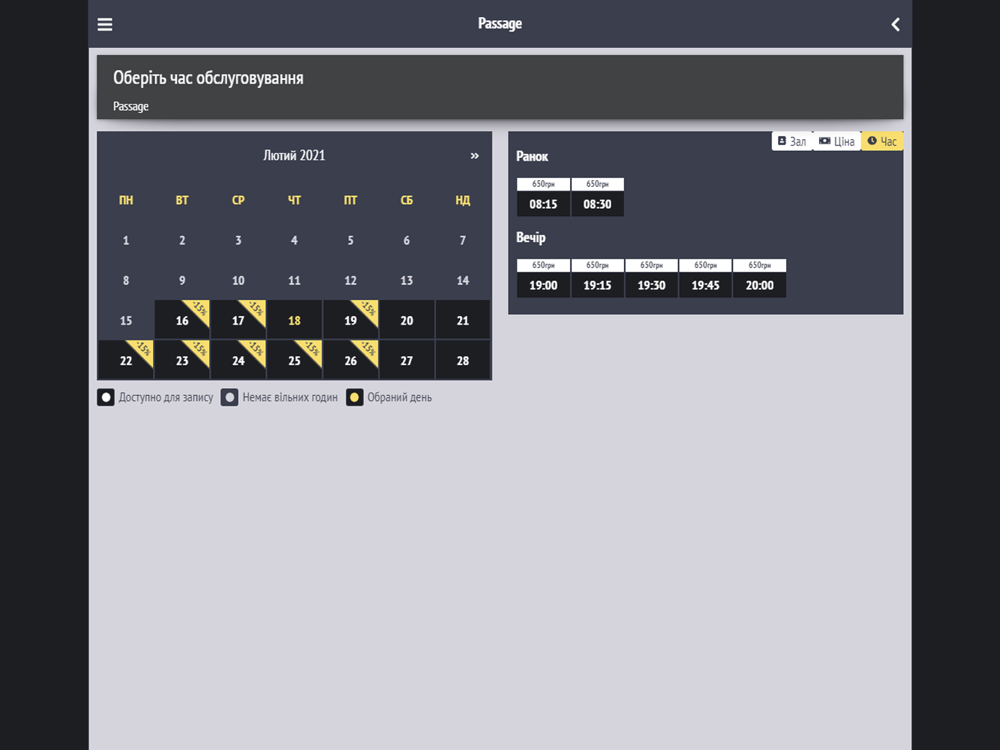Book the 08:15 morning slot

[x=543, y=197]
